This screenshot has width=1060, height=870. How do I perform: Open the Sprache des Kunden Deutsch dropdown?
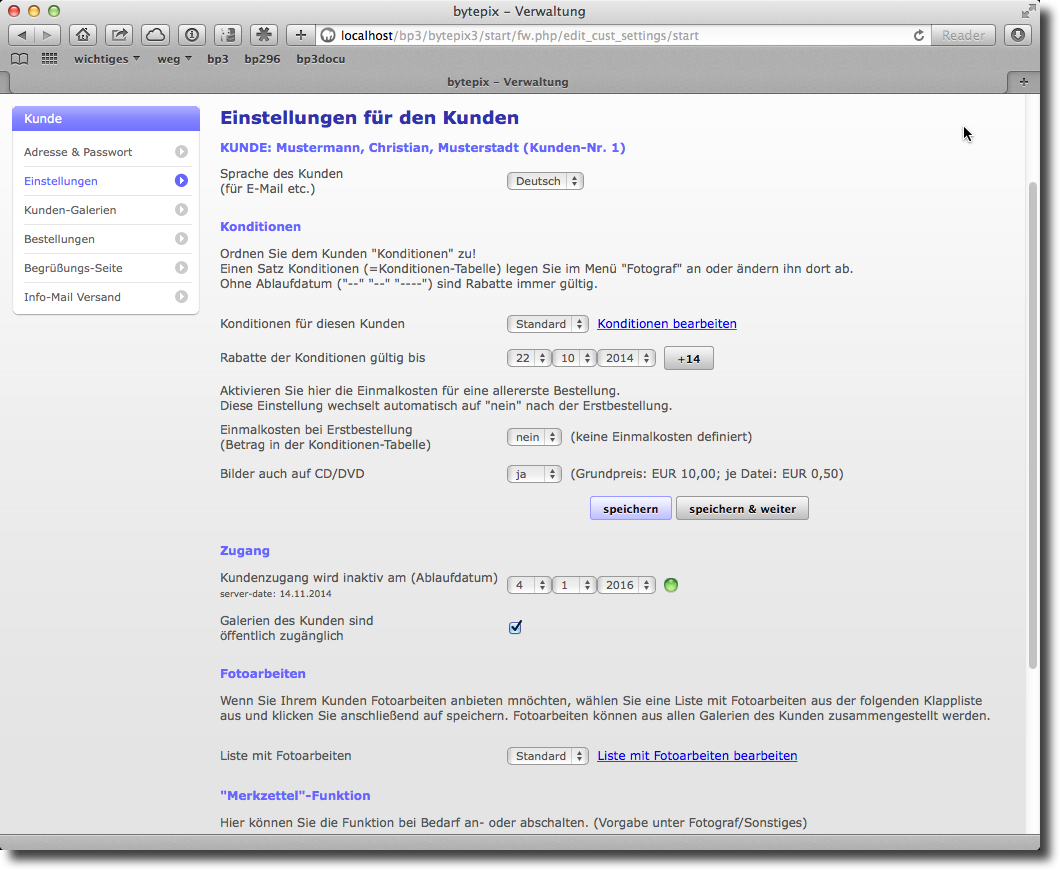tap(545, 181)
